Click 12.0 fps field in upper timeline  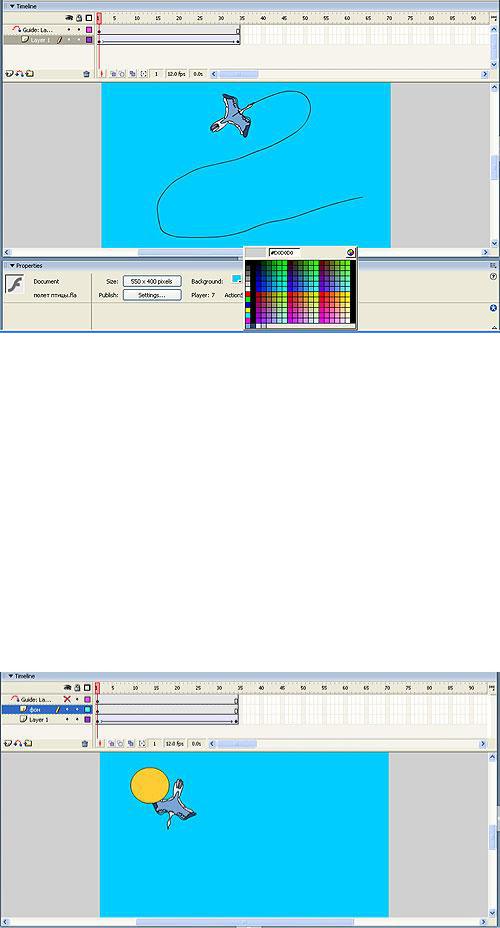(x=177, y=74)
